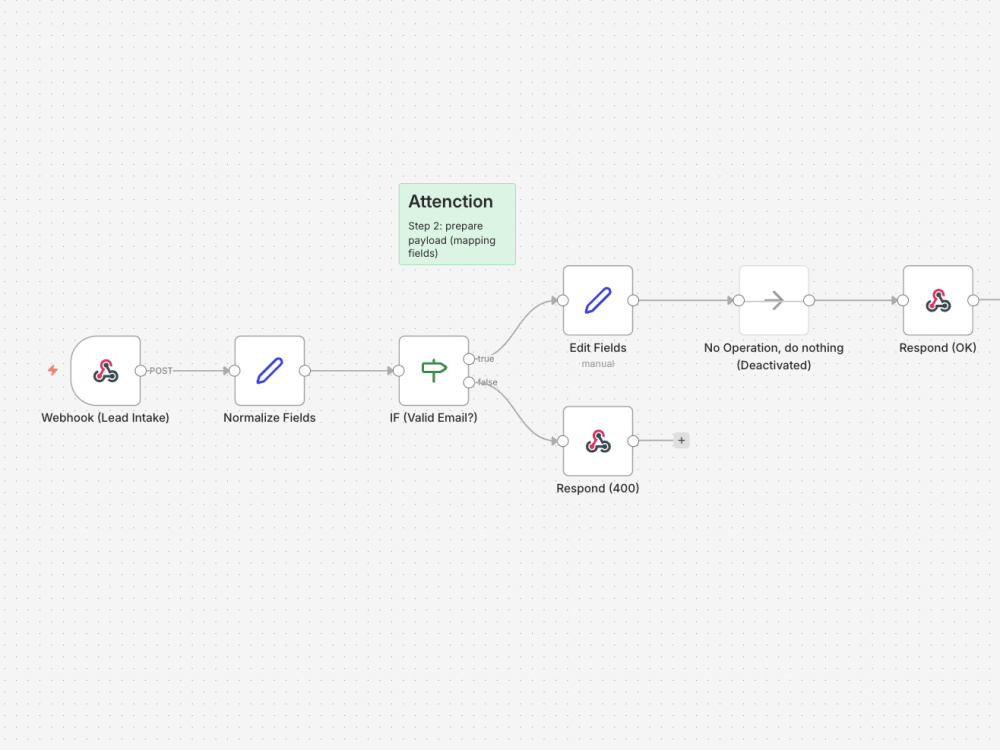Click the 'Respond (400)' label
Viewport: 1000px width, 750px height.
[598, 488]
